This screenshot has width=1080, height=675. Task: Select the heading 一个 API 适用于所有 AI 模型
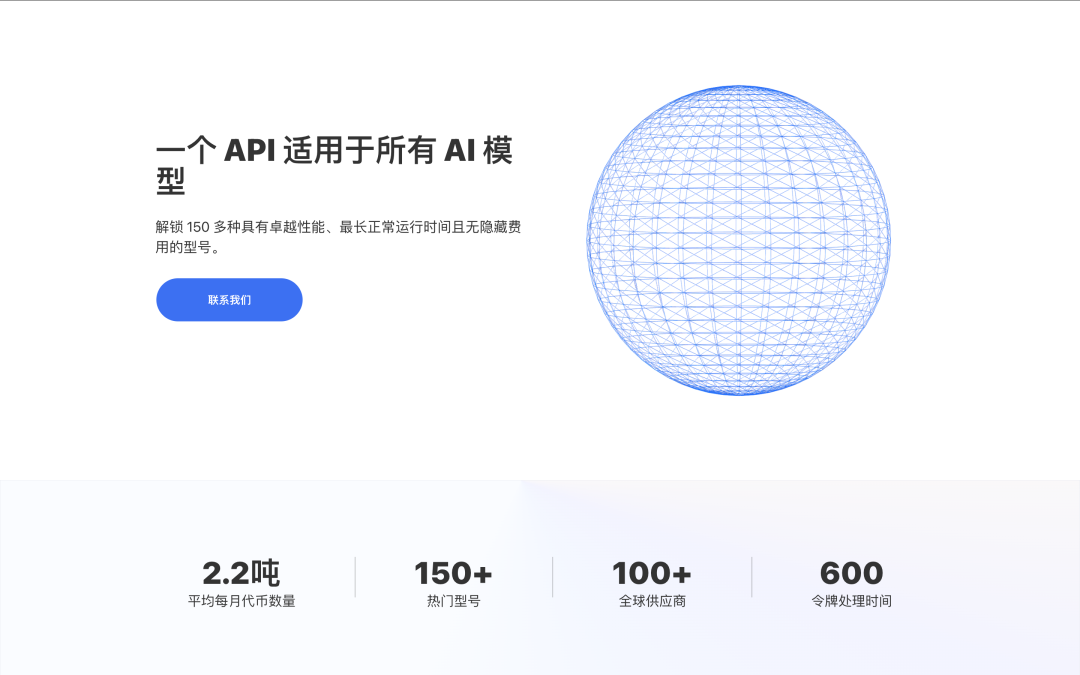click(x=334, y=165)
